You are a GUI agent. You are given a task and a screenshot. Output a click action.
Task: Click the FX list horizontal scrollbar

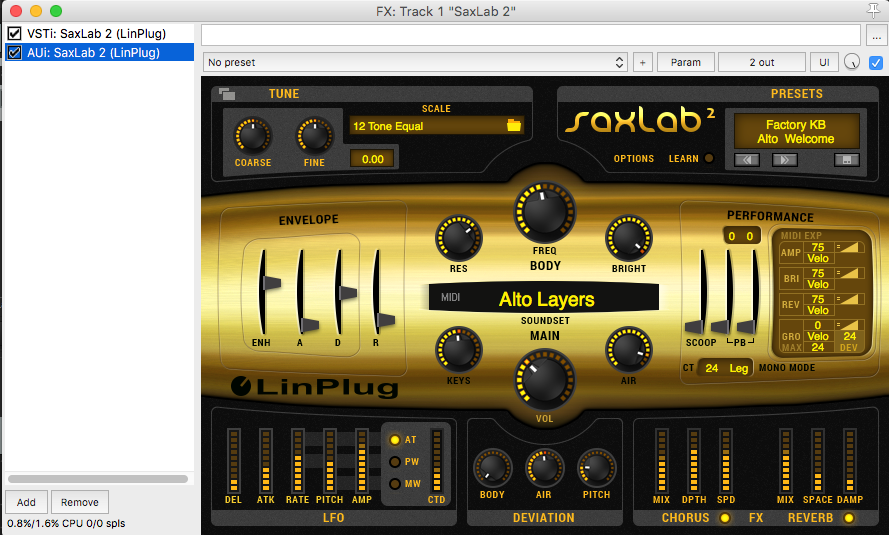[x=98, y=479]
